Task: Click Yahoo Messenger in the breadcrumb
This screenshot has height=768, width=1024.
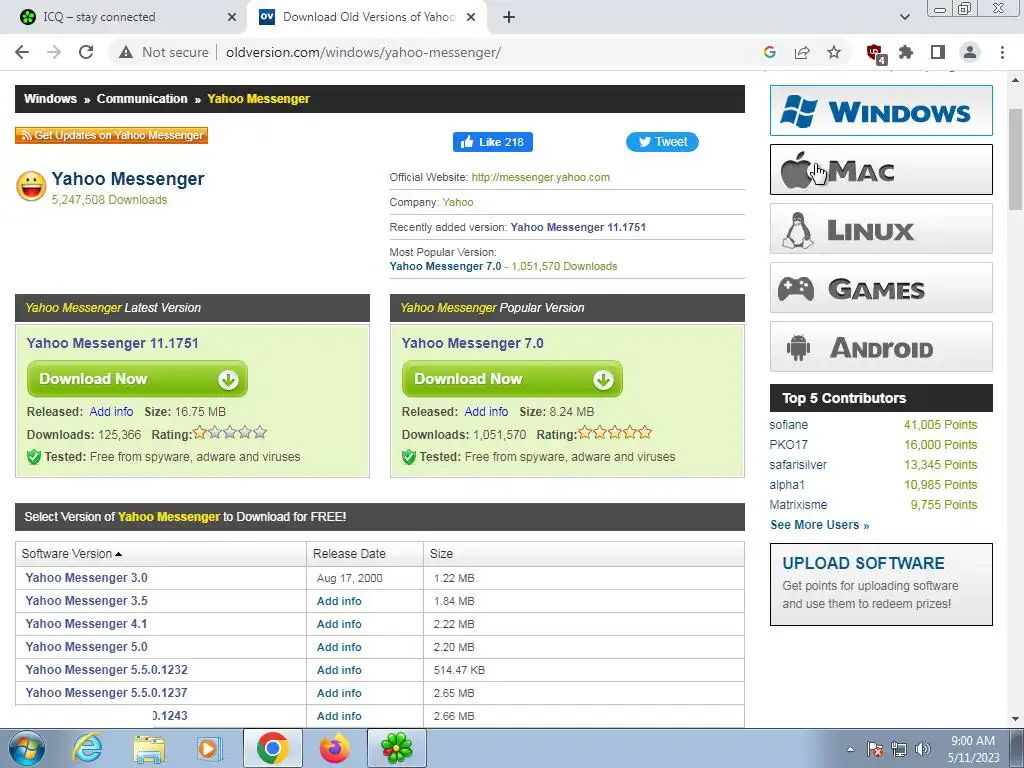Action: pyautogui.click(x=258, y=99)
